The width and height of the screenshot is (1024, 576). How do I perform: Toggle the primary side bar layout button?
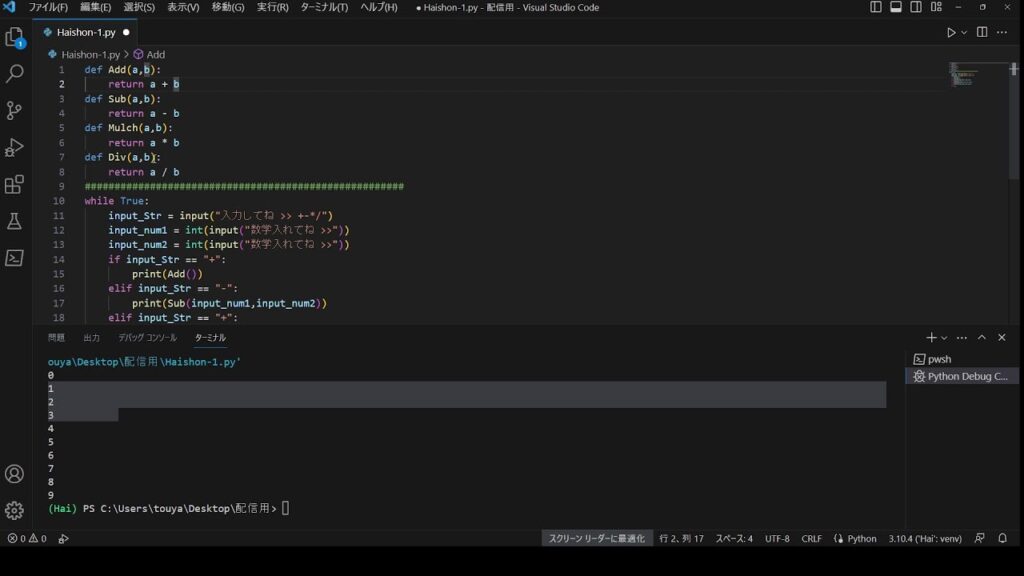pyautogui.click(x=876, y=7)
